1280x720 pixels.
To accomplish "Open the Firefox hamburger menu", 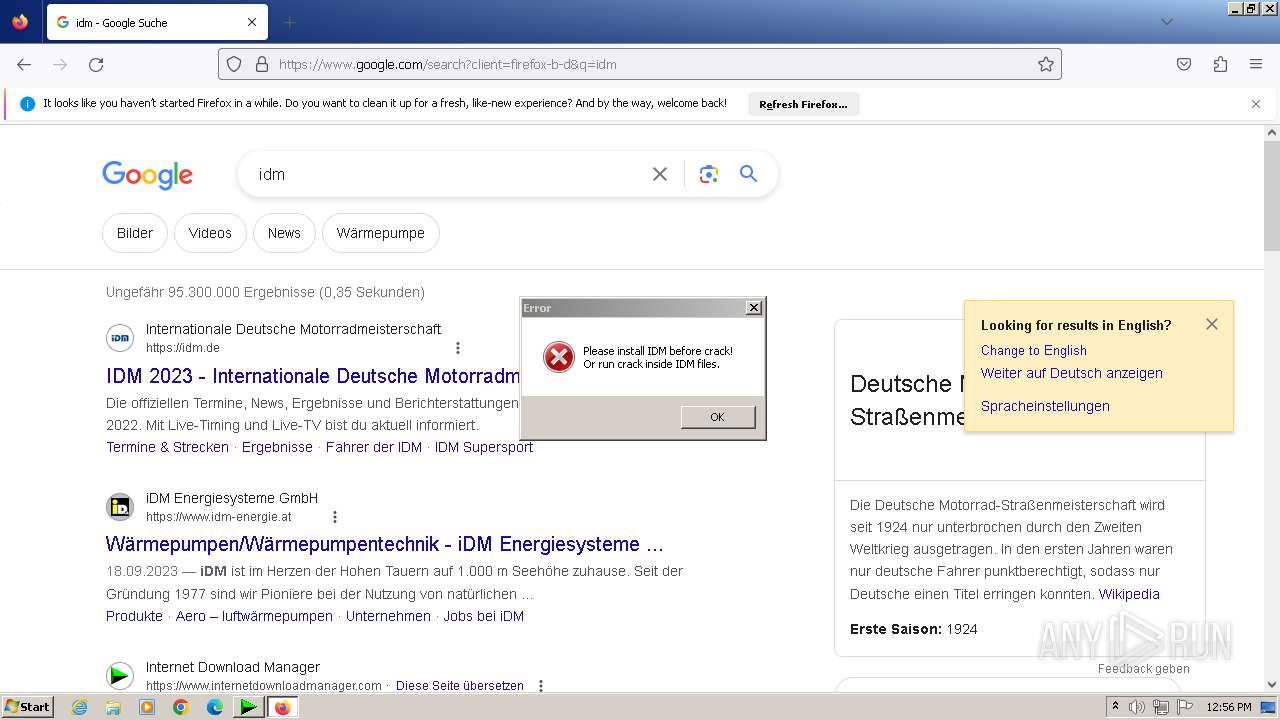I will (1256, 64).
